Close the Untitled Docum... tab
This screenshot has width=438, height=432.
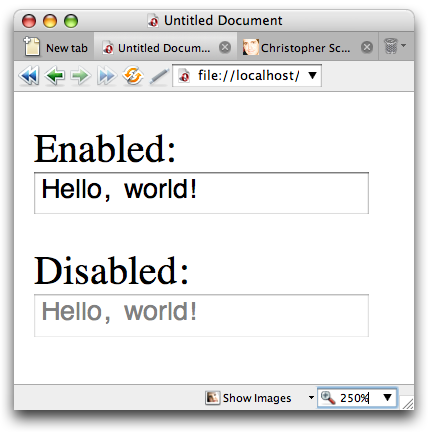point(225,47)
